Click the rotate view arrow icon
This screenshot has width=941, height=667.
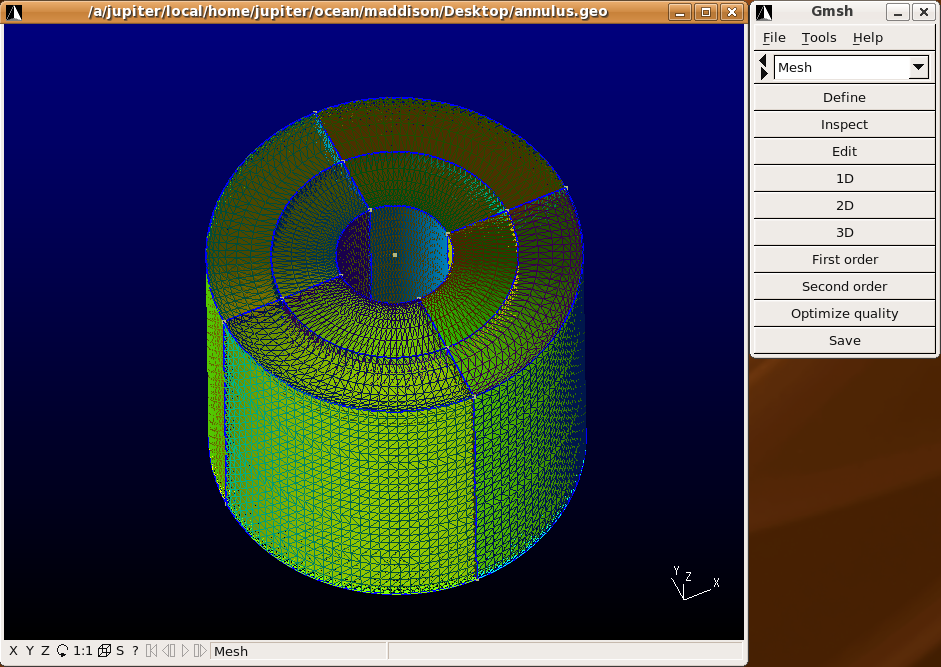click(x=62, y=651)
